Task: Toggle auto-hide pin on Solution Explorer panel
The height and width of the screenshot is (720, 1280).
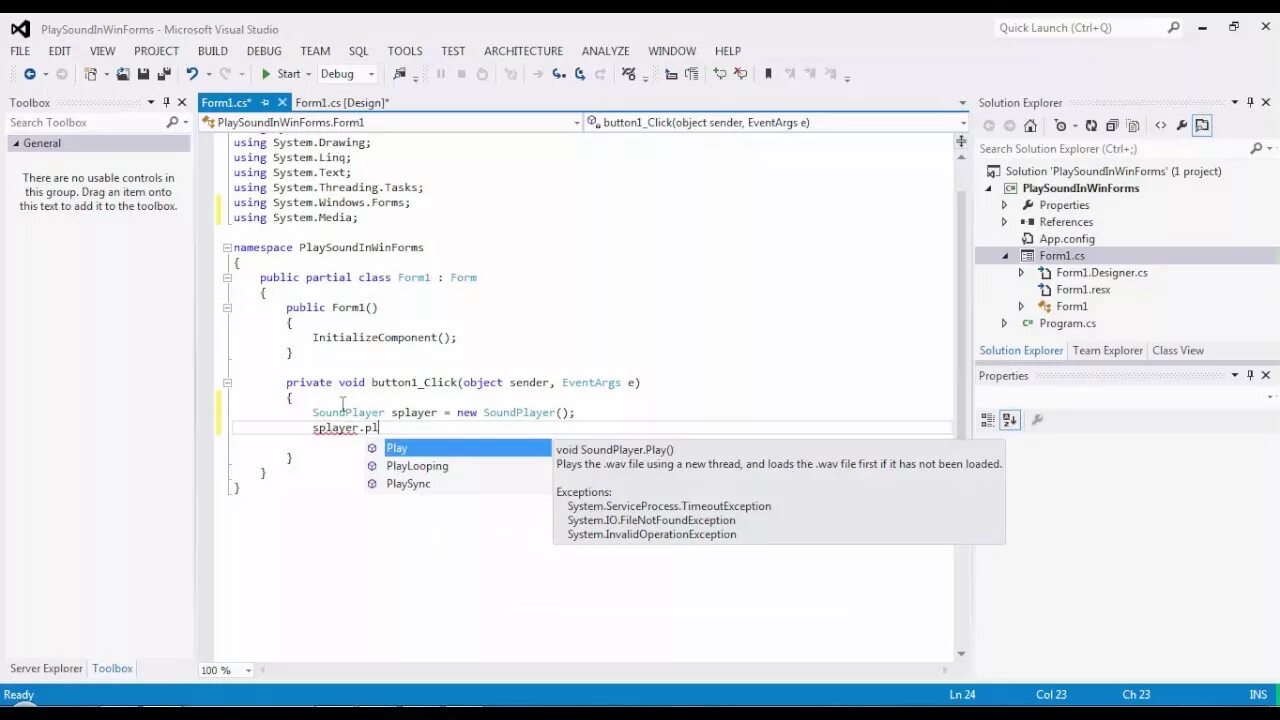Action: (1250, 102)
